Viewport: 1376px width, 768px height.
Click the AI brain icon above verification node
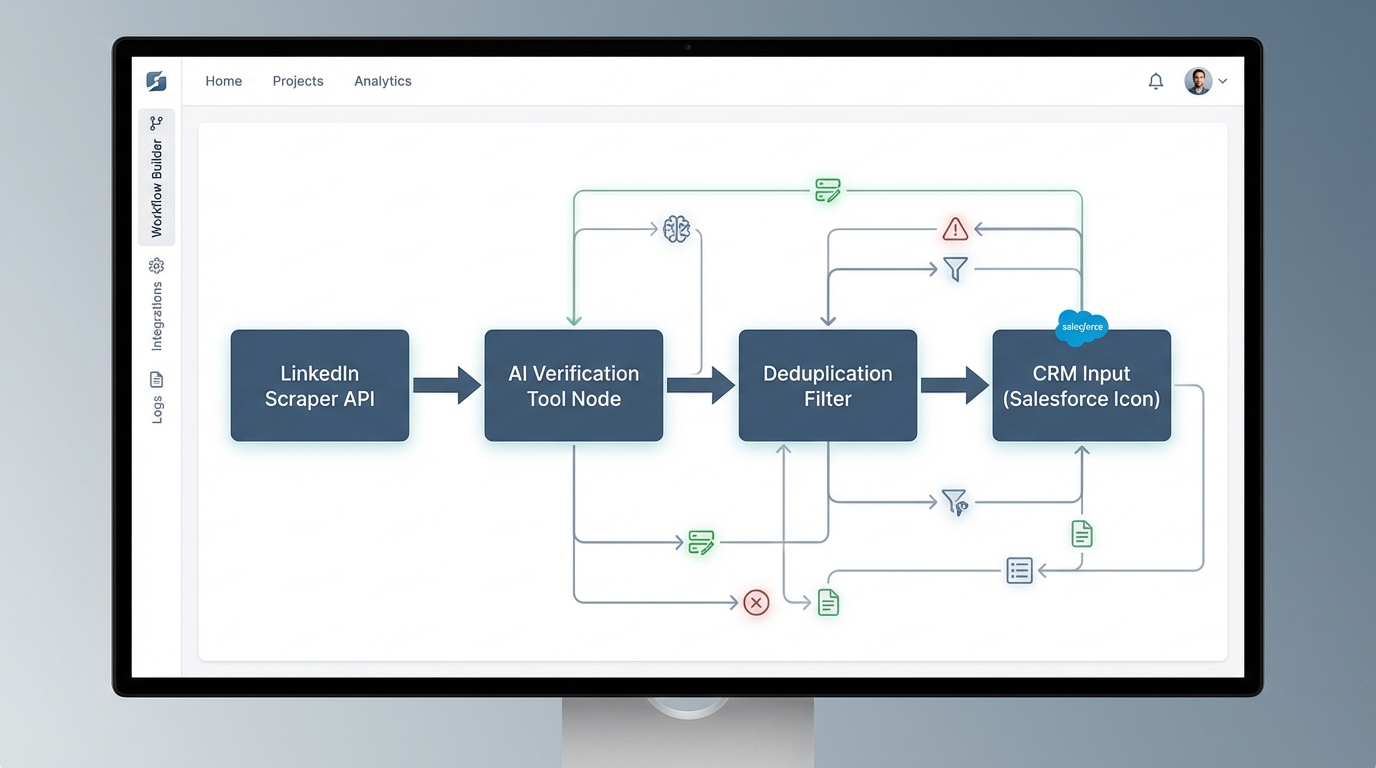(x=677, y=229)
